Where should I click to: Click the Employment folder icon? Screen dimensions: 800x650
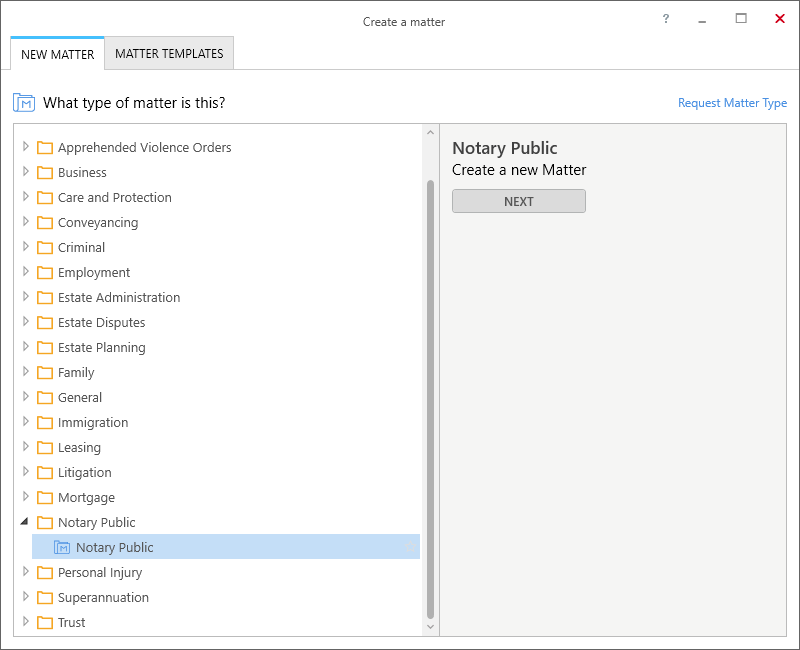point(45,273)
